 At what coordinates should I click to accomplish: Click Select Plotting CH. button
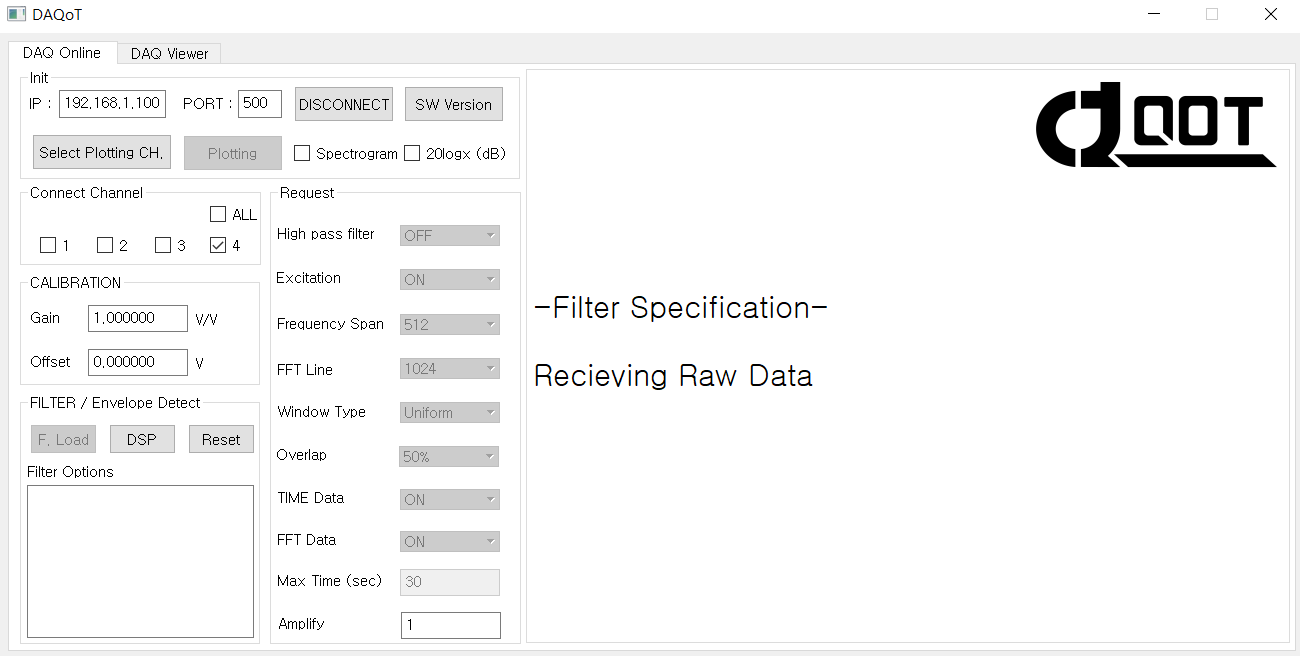(101, 153)
